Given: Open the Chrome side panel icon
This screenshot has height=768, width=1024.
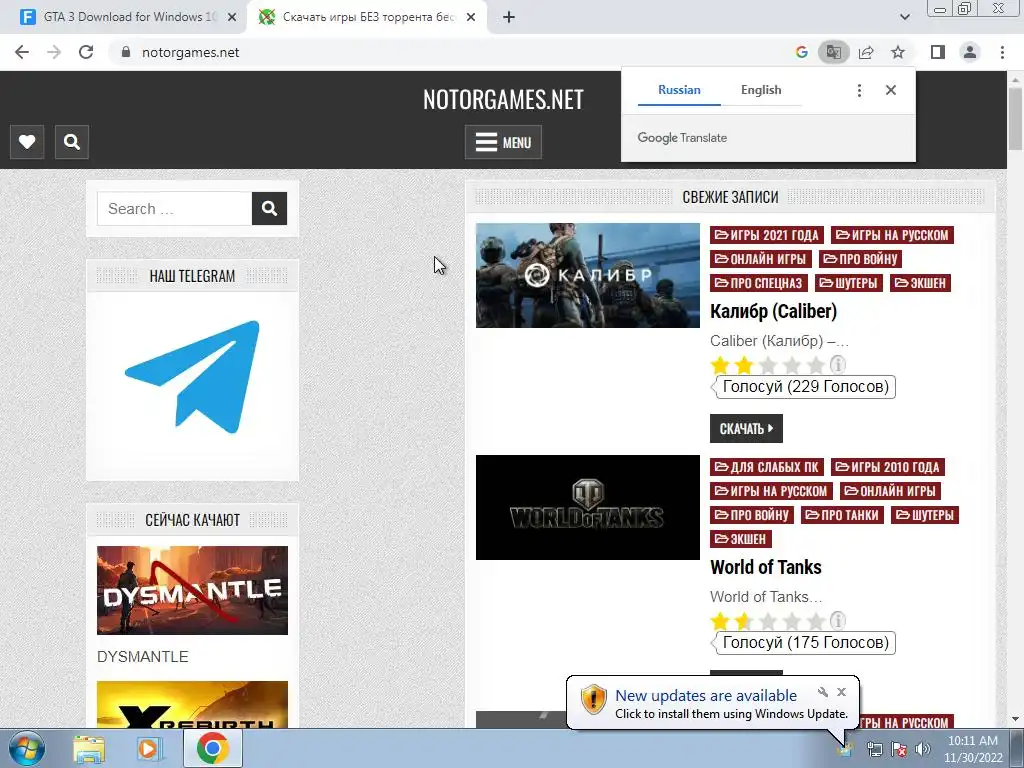Looking at the screenshot, I should pos(938,52).
